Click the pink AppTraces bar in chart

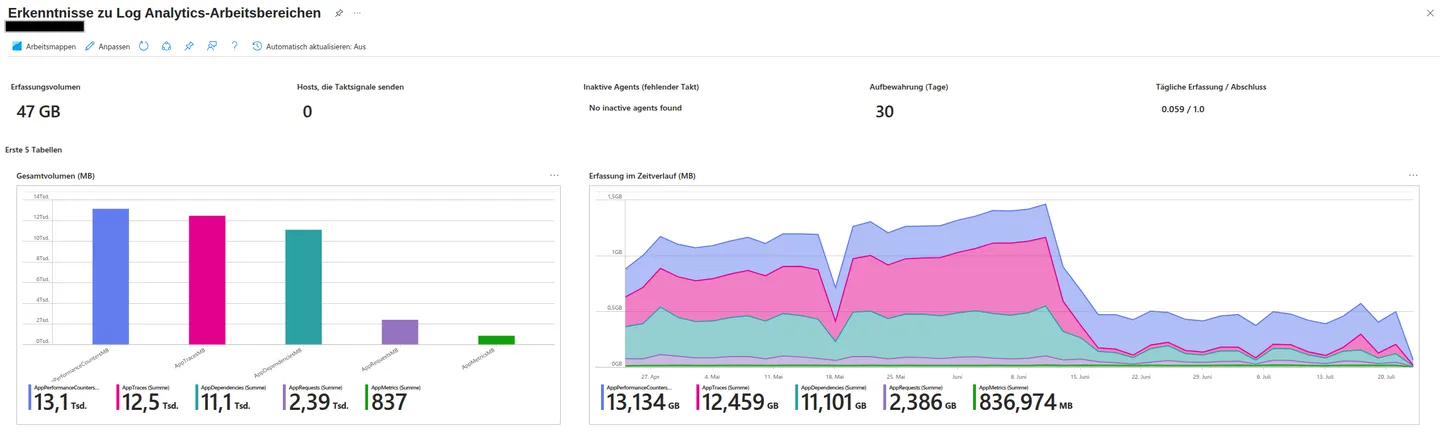coord(207,280)
